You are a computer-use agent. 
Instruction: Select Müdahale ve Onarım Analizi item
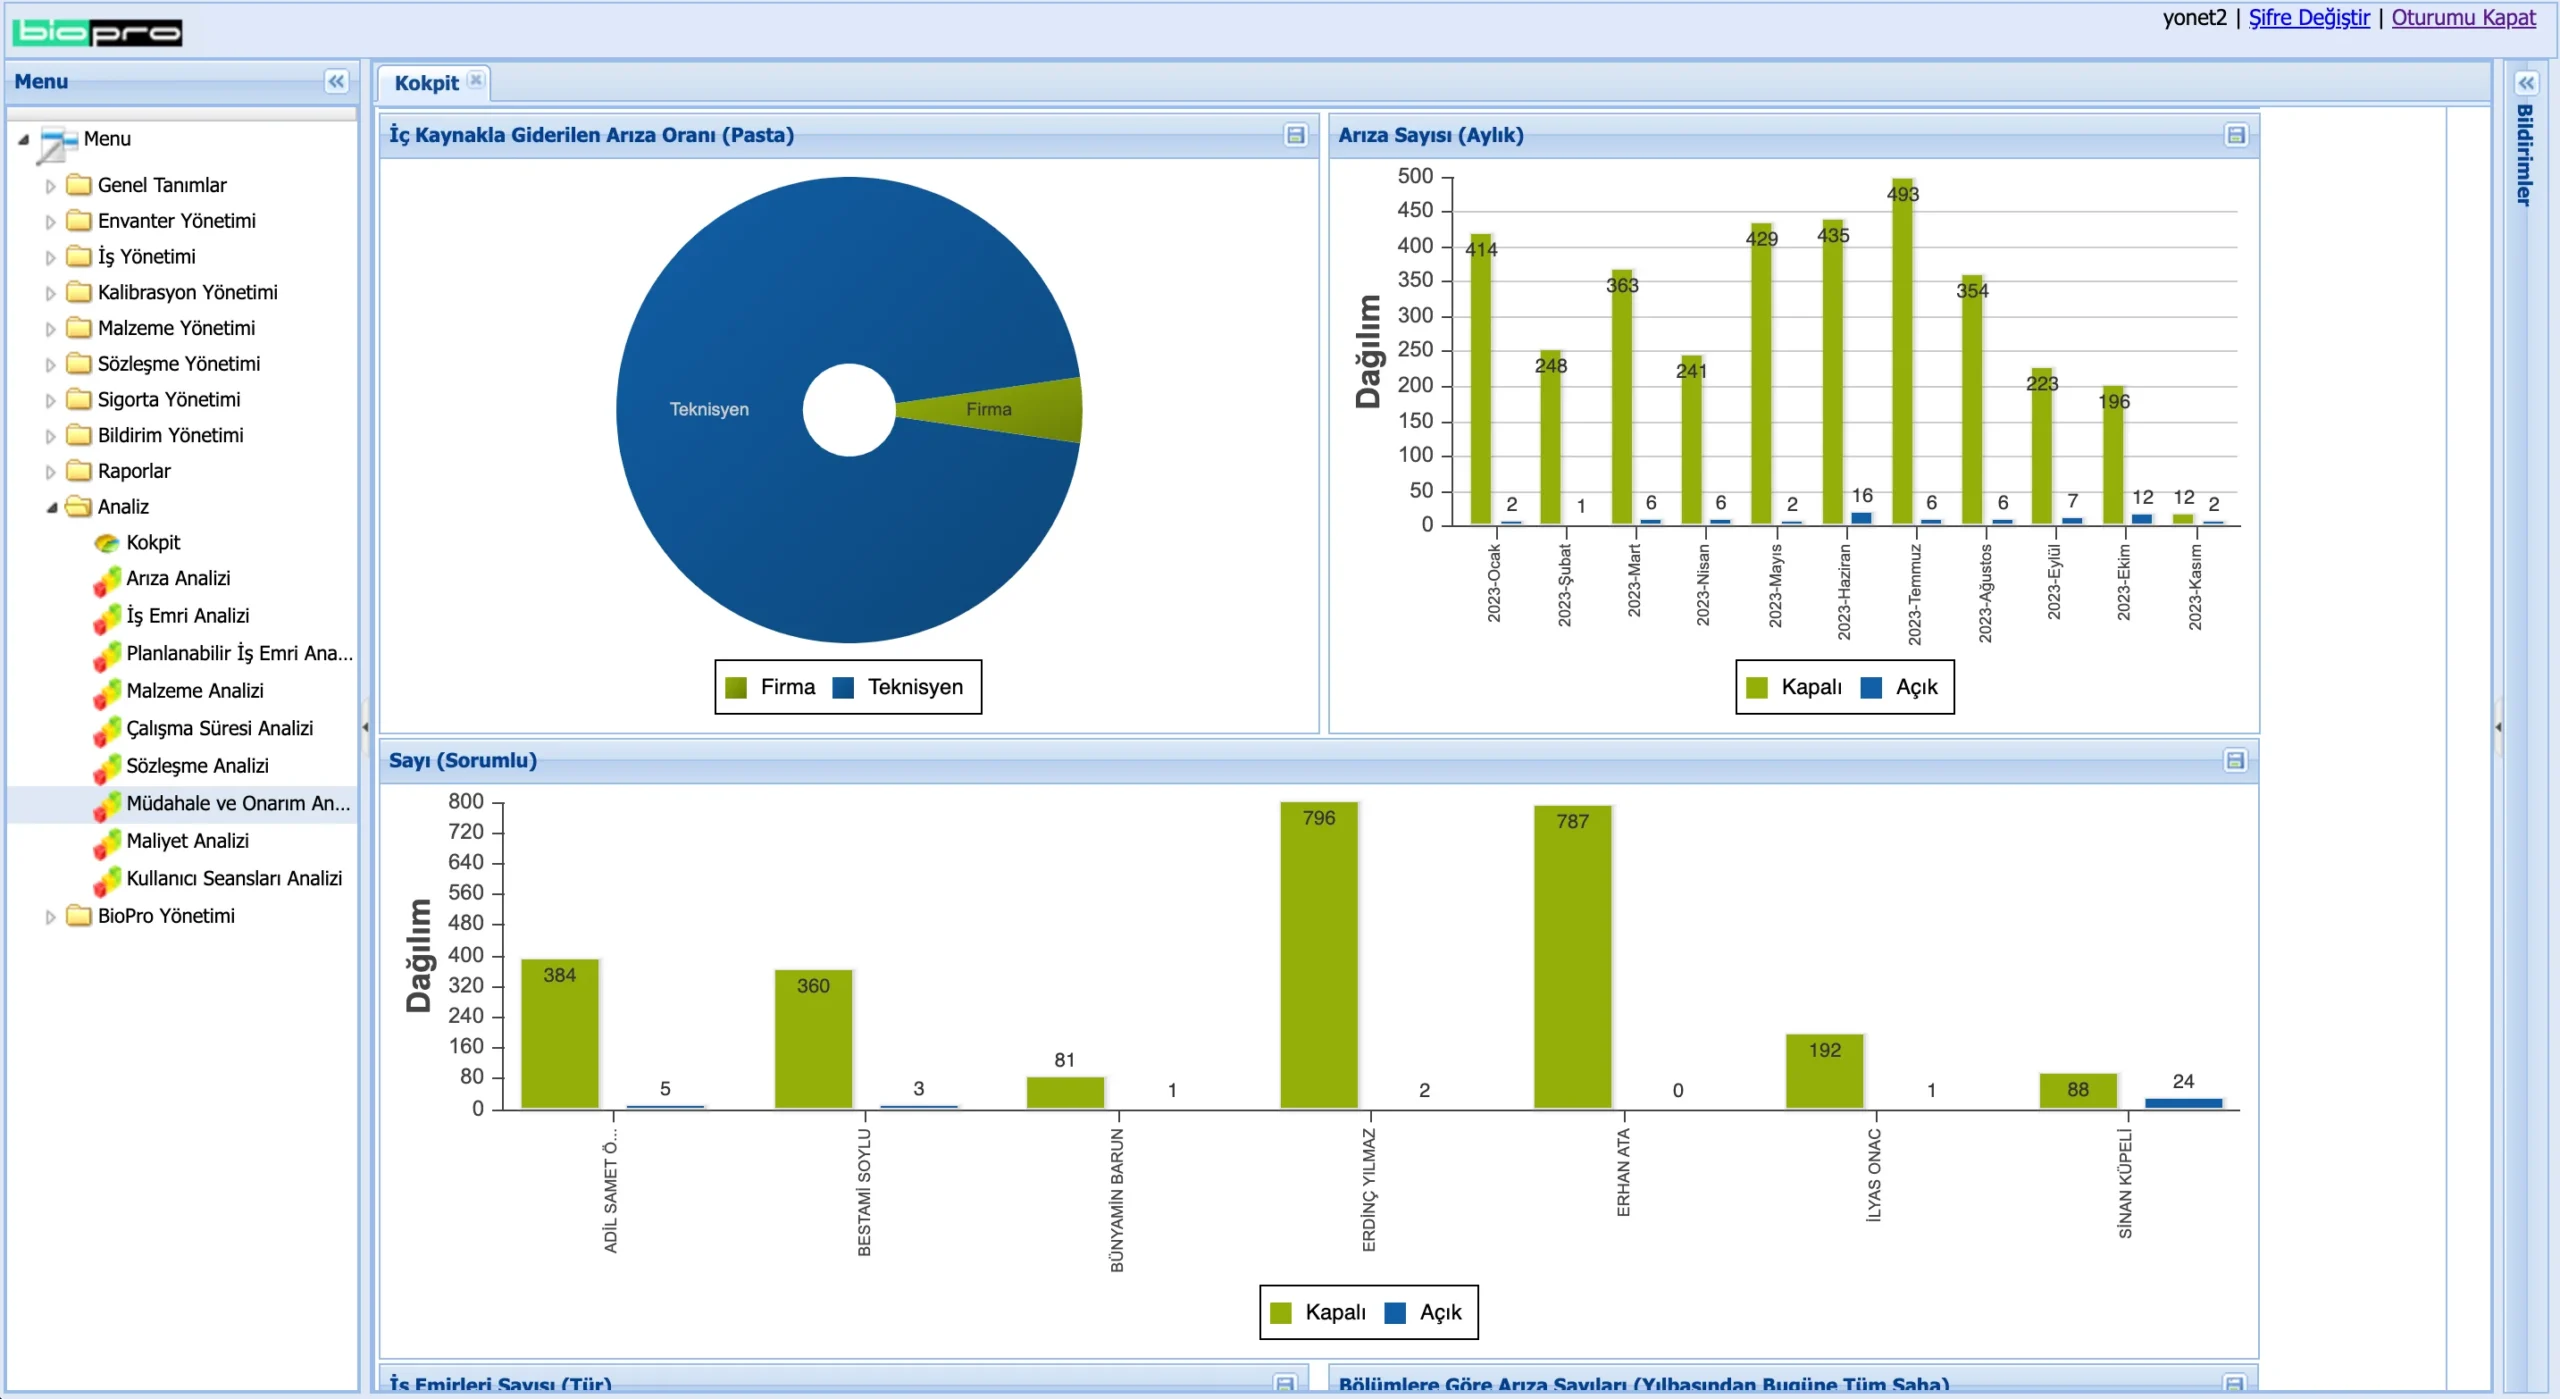[x=237, y=803]
